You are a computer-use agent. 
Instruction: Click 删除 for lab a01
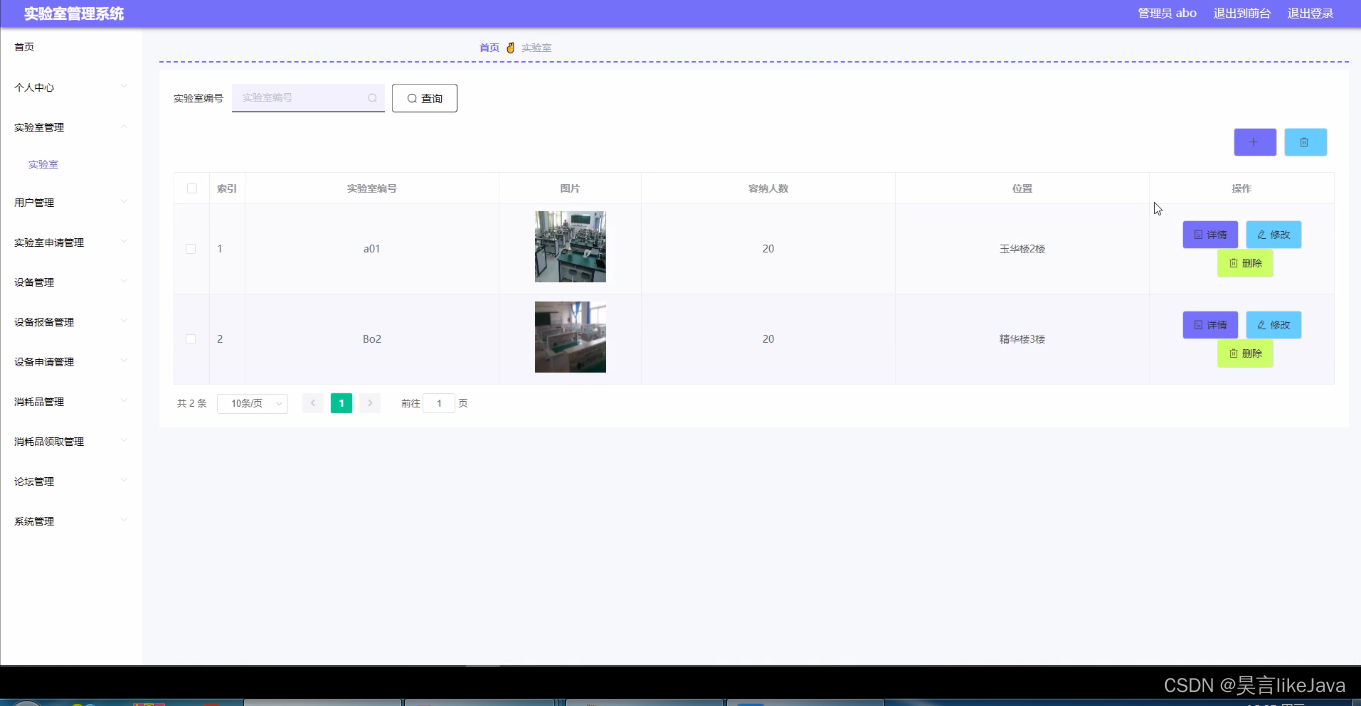1245,264
